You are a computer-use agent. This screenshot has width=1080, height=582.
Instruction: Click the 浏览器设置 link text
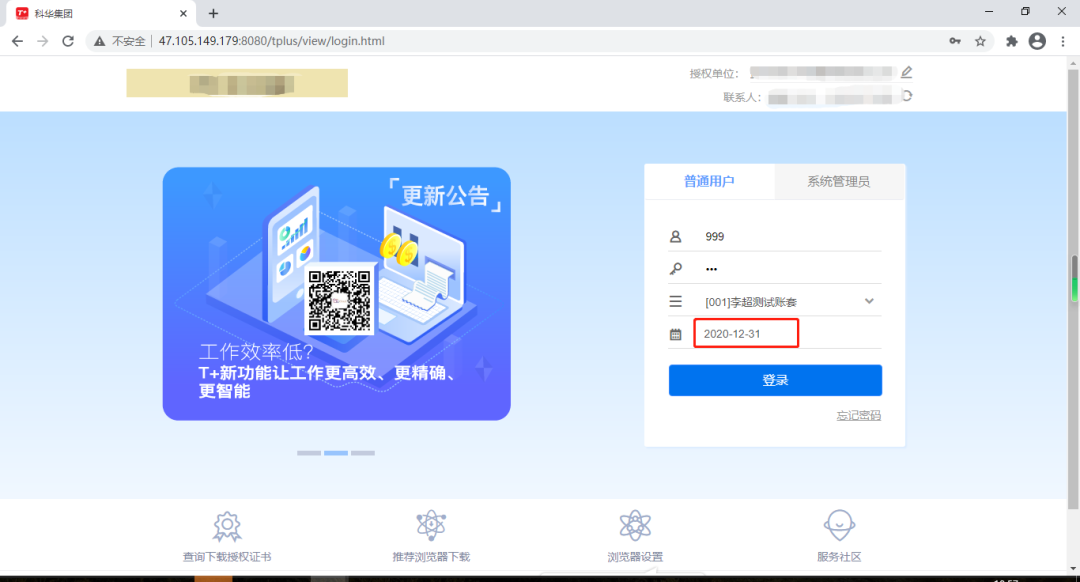coord(635,557)
